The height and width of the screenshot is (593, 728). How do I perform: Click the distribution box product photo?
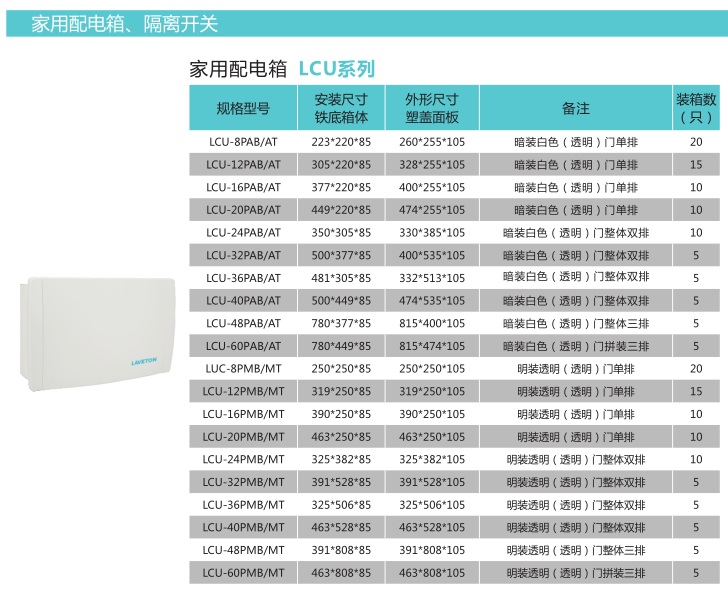pyautogui.click(x=97, y=334)
